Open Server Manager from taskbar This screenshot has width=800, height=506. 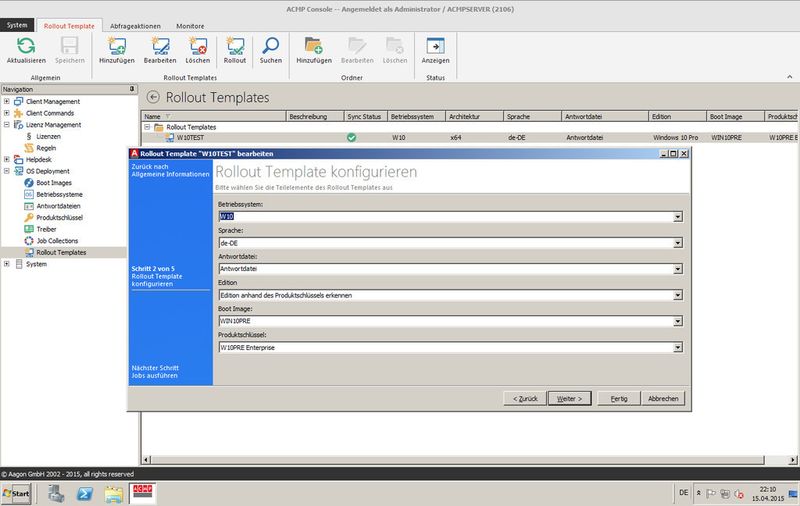click(x=56, y=493)
